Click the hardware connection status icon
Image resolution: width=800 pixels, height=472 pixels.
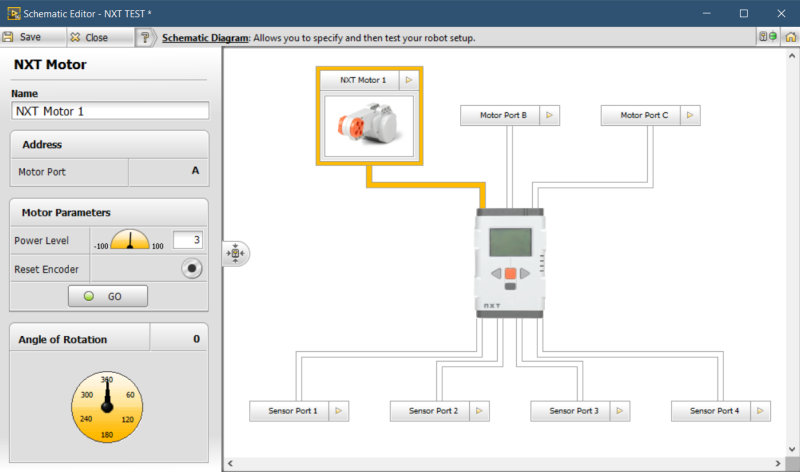[x=767, y=37]
